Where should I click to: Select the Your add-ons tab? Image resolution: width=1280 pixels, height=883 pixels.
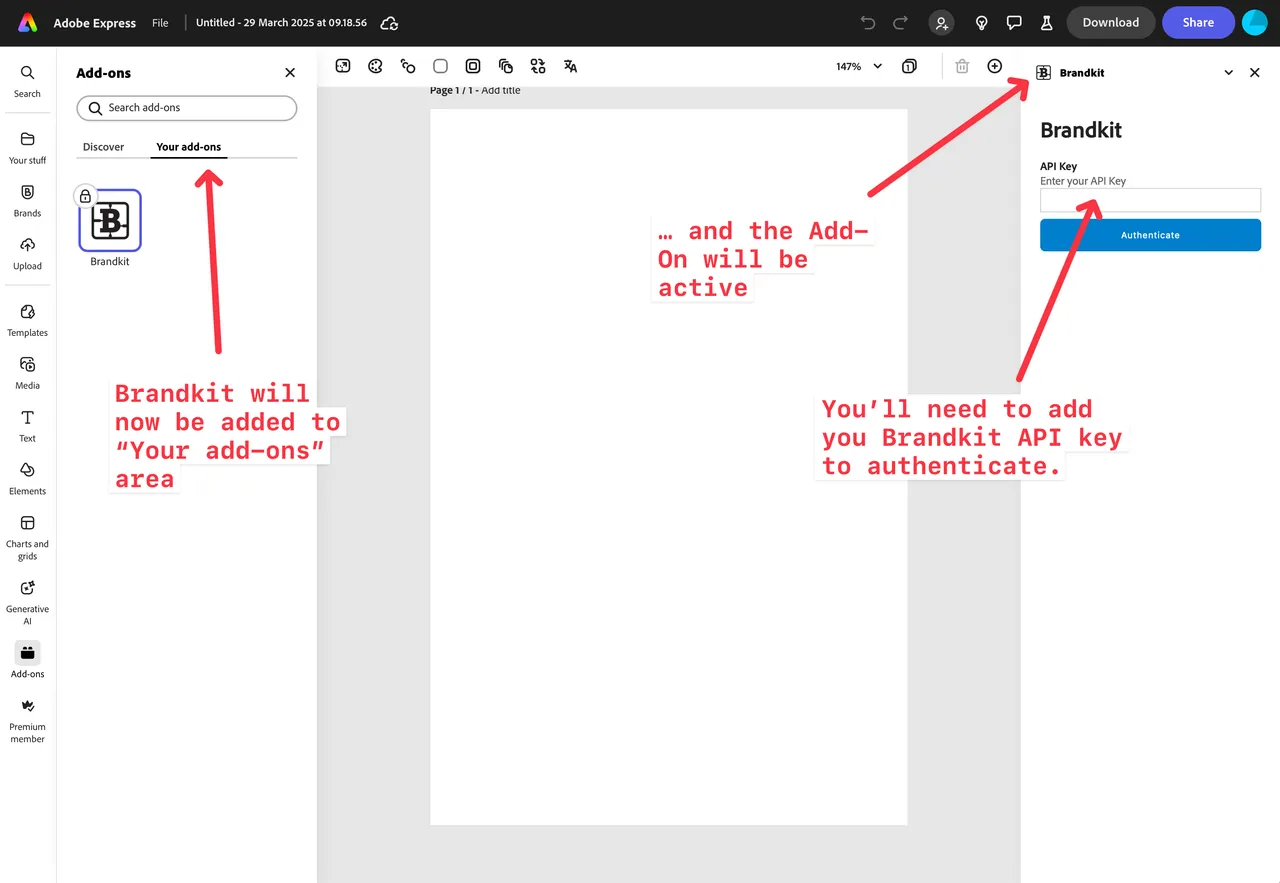[x=189, y=147]
